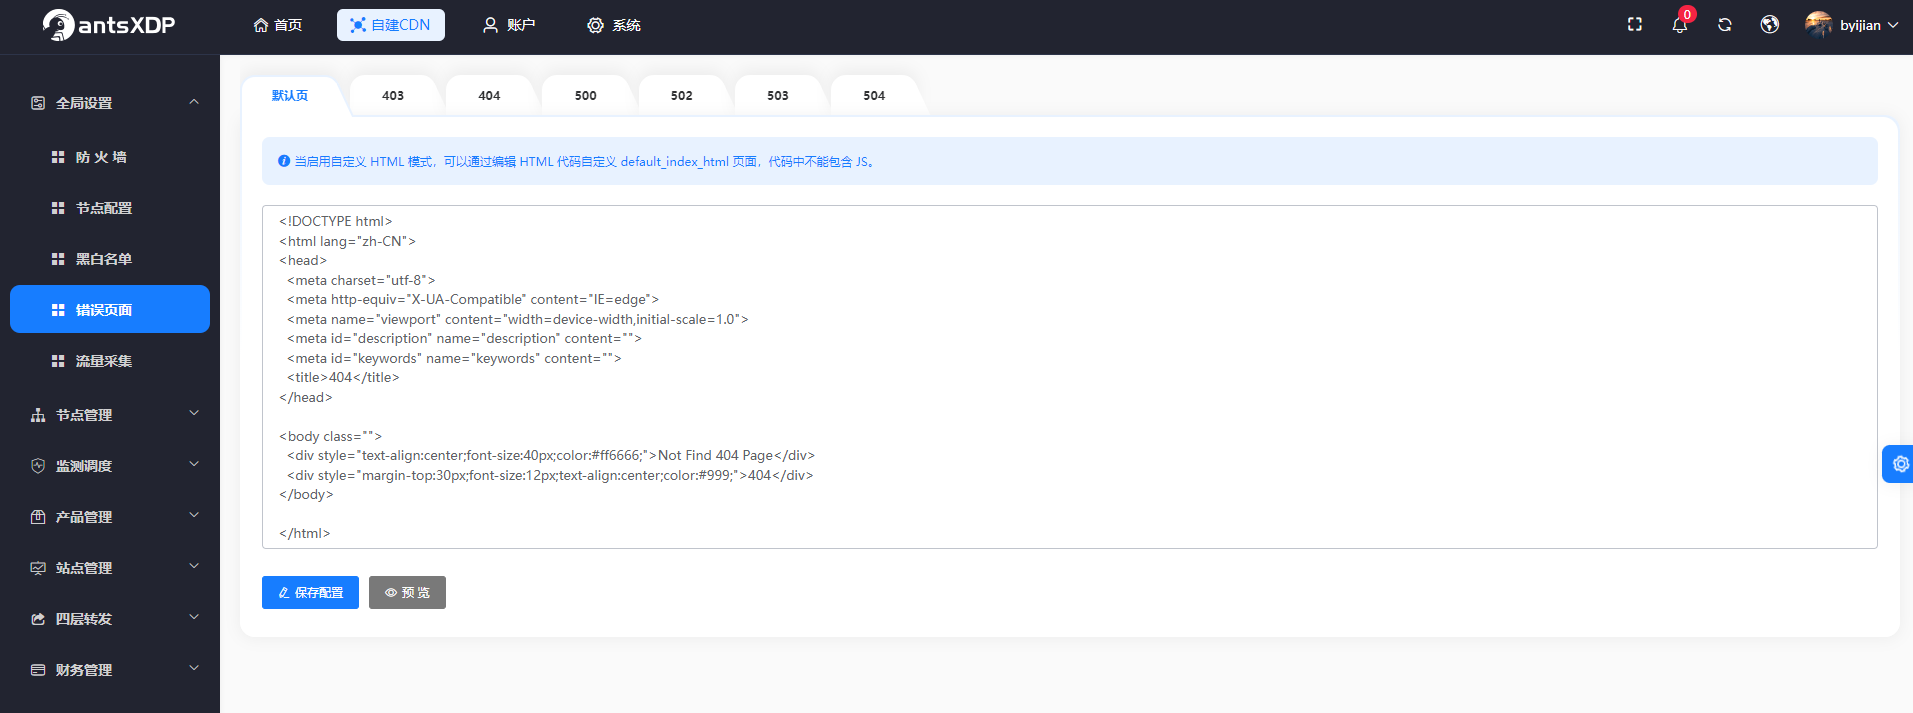The width and height of the screenshot is (1913, 713).
Task: Click the grid icon beside 防火墙
Action: (x=58, y=157)
